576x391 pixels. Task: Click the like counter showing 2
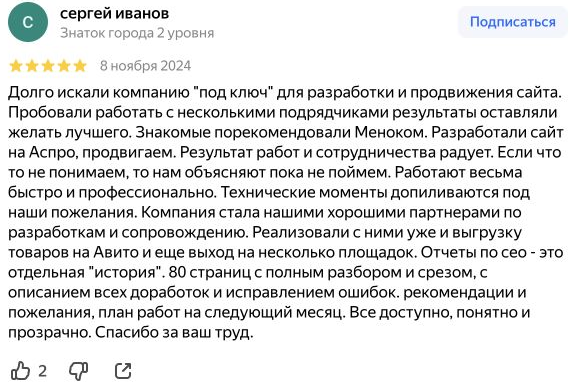click(x=43, y=371)
